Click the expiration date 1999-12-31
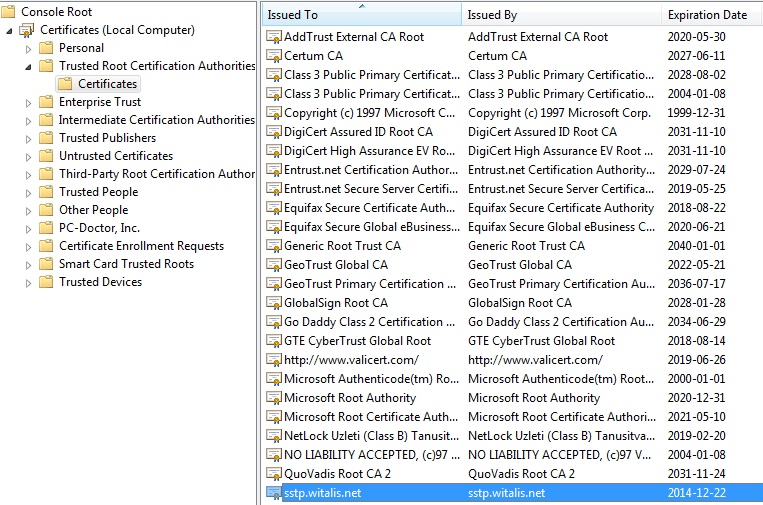The width and height of the screenshot is (763, 505). pos(696,113)
